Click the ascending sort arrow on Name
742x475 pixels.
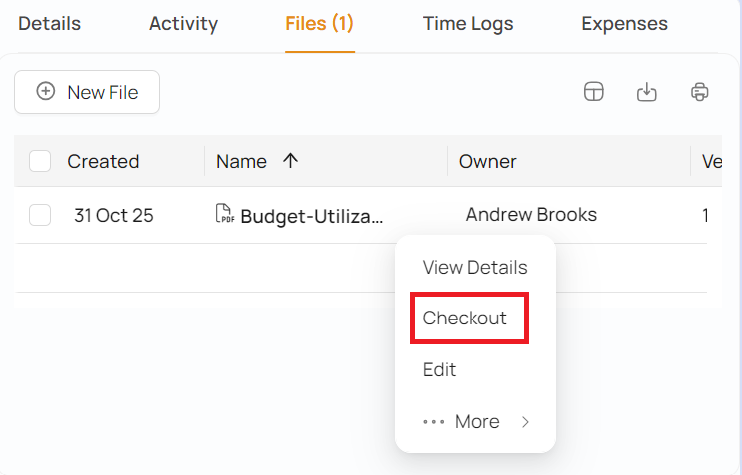pyautogui.click(x=291, y=161)
